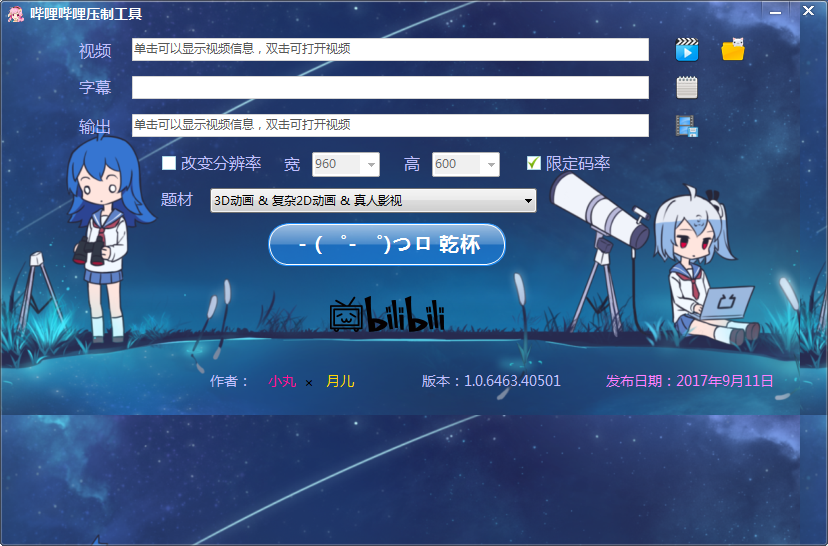Image resolution: width=828 pixels, height=546 pixels.
Task: Click the 题材 label
Action: click(x=177, y=200)
